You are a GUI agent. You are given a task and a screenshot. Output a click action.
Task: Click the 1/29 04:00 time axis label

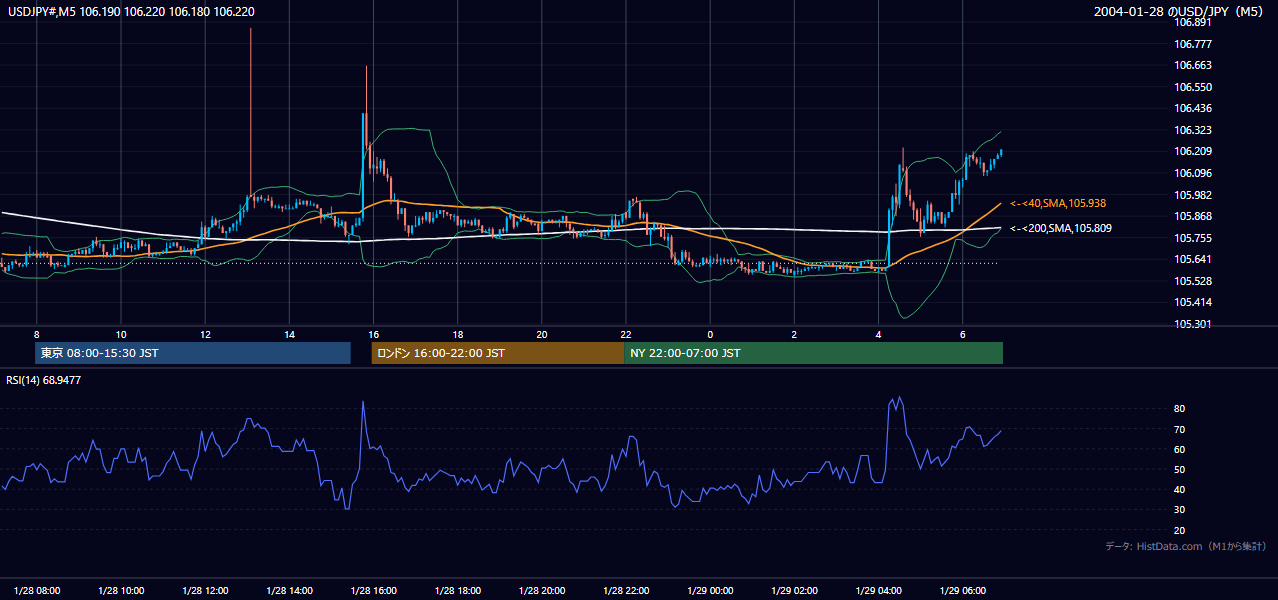pos(878,591)
